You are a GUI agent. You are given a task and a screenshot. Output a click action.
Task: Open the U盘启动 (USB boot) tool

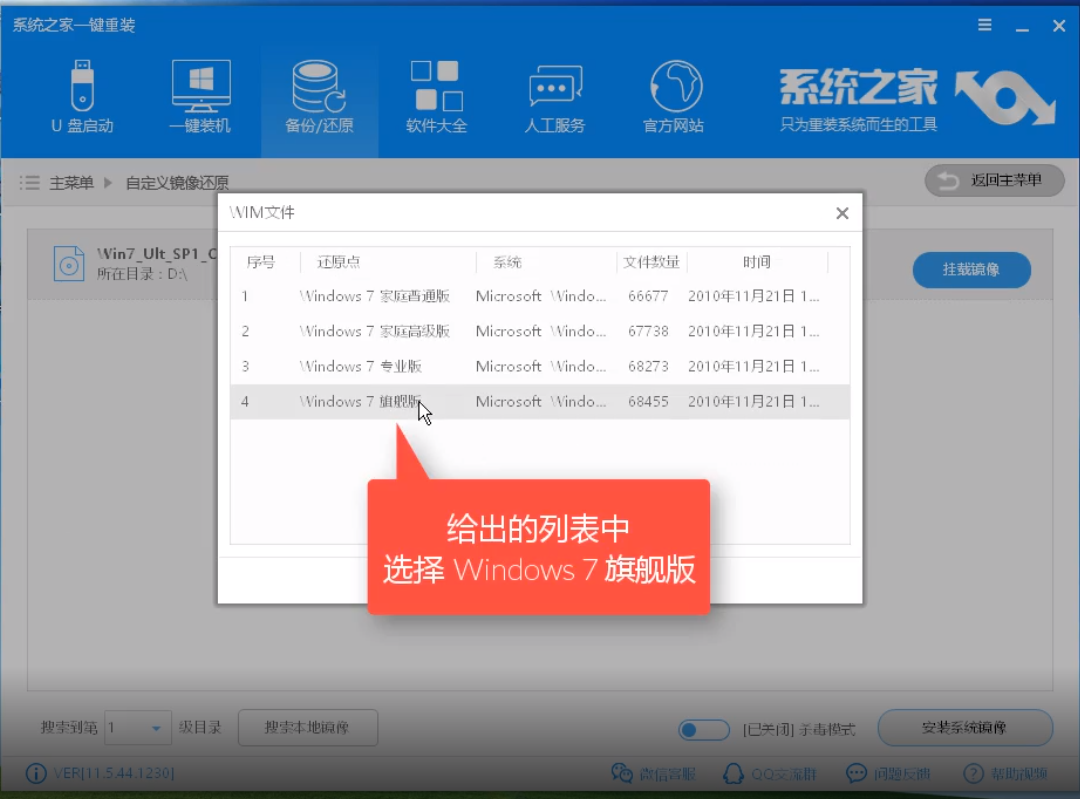point(81,95)
